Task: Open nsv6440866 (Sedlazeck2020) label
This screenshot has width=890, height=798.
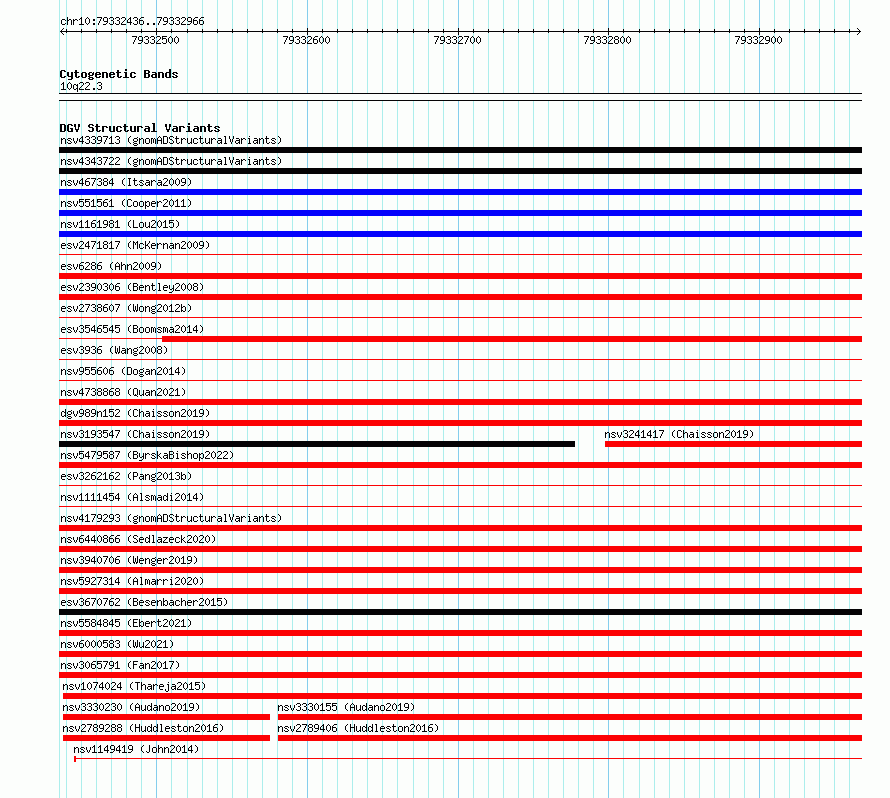Action: 138,539
